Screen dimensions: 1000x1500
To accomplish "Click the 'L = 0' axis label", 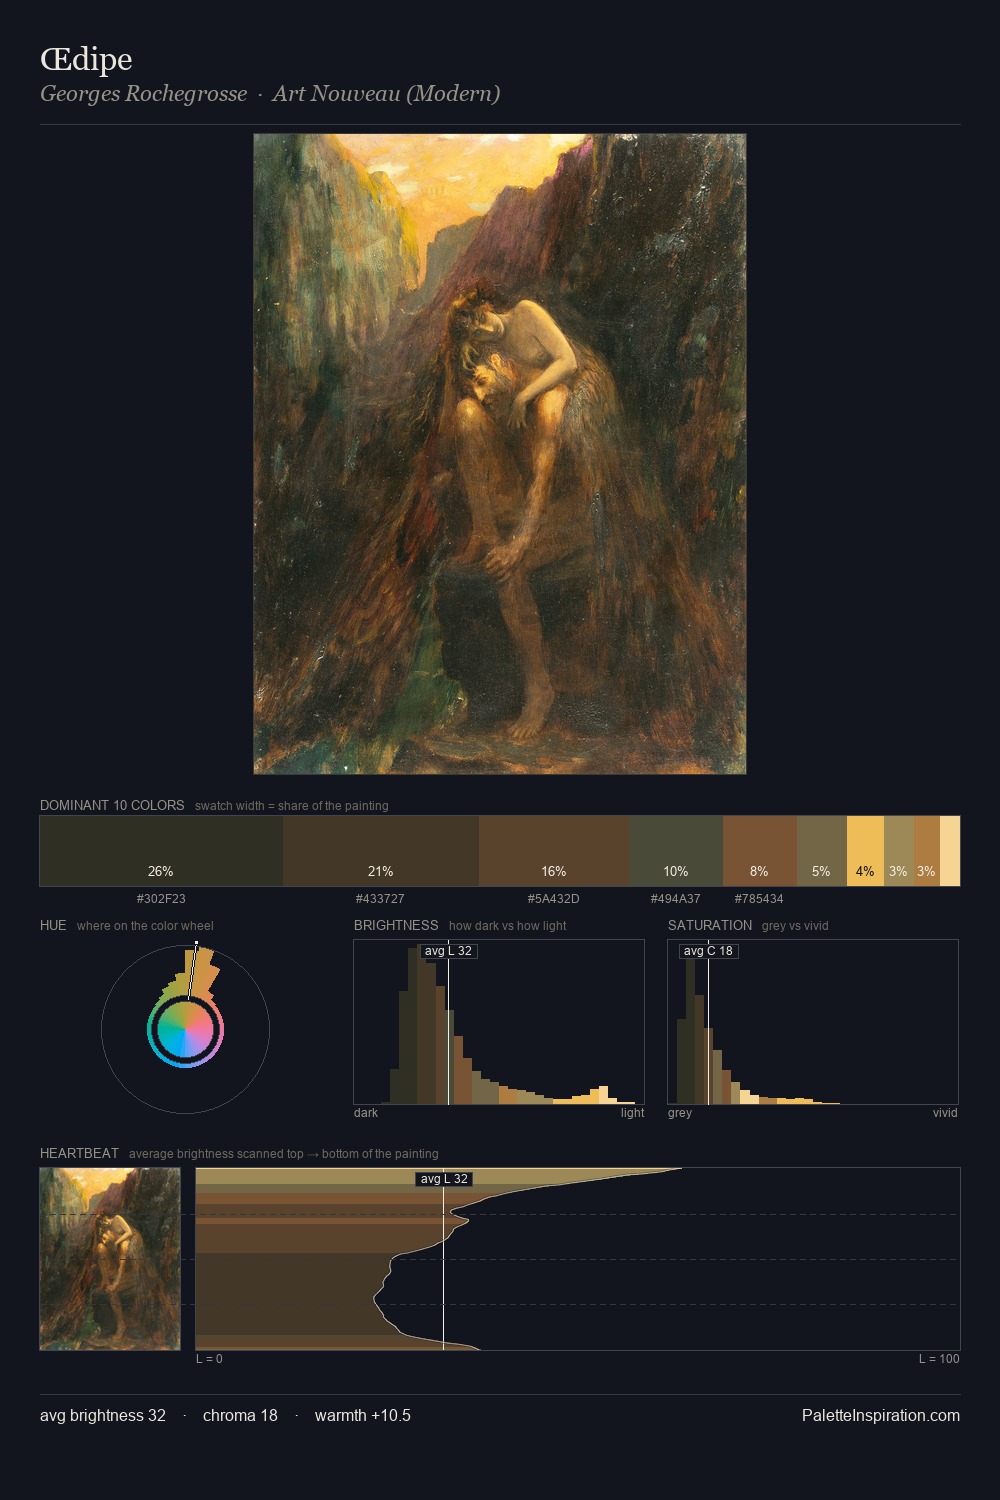I will 209,1359.
